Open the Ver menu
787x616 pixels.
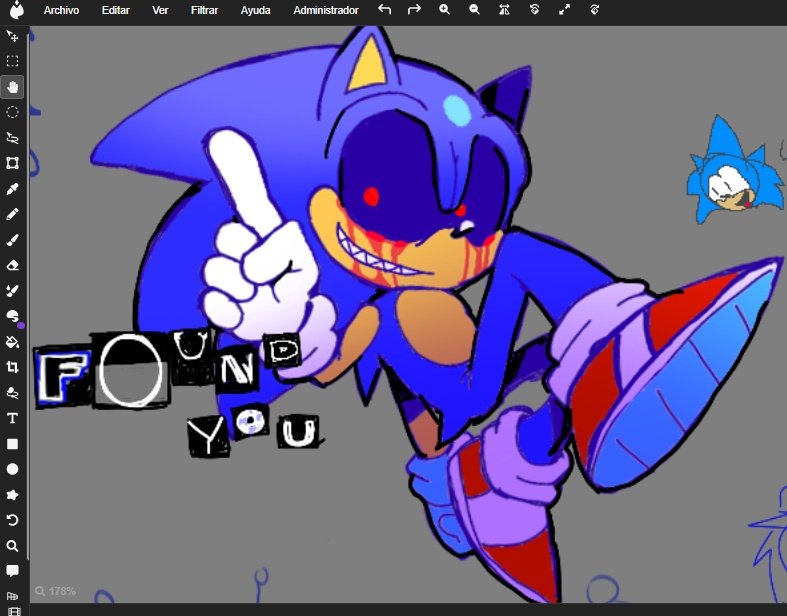pyautogui.click(x=160, y=10)
